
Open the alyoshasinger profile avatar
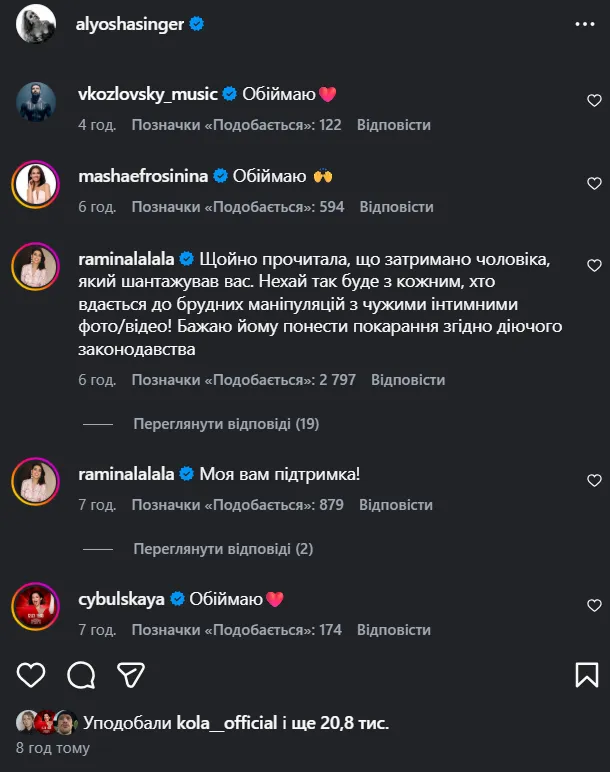[x=36, y=24]
